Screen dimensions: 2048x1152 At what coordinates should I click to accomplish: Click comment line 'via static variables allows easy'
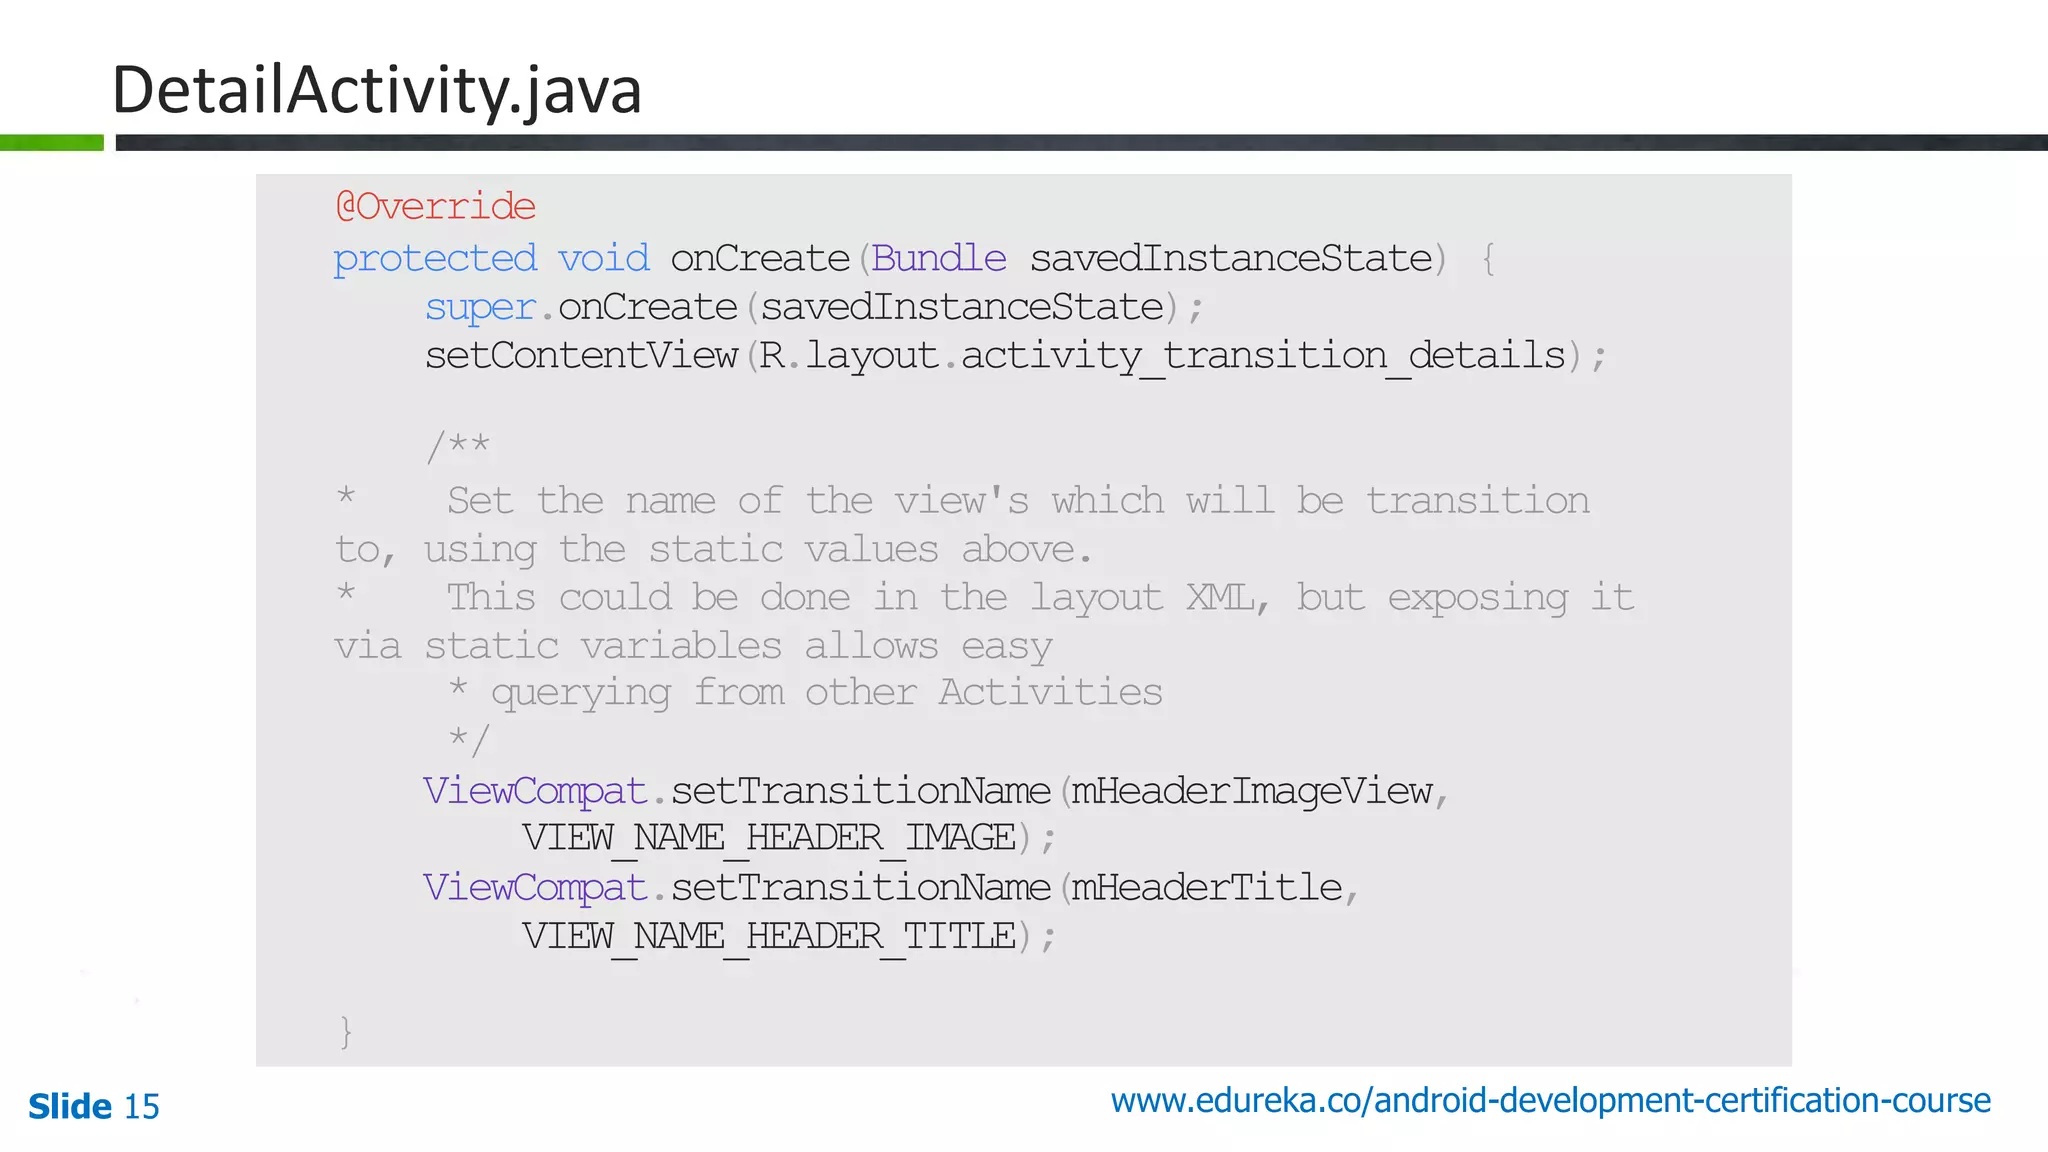point(693,646)
